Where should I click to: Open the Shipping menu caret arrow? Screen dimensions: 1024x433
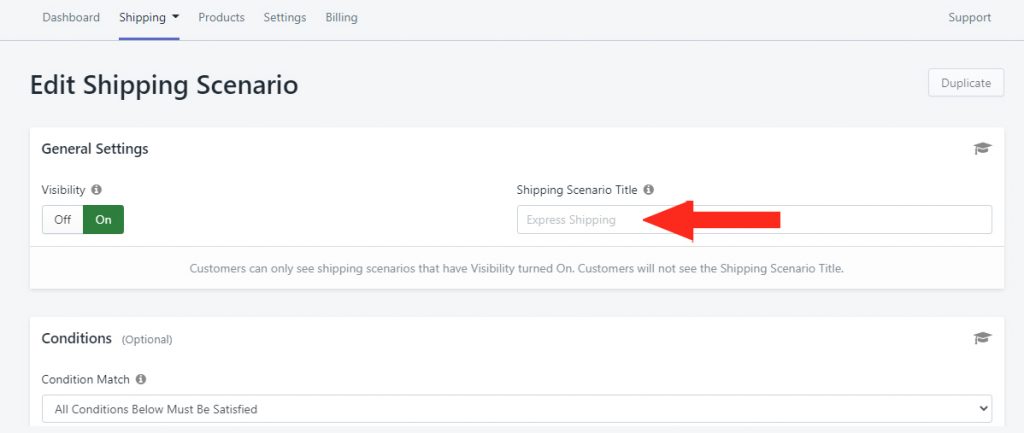pos(175,17)
